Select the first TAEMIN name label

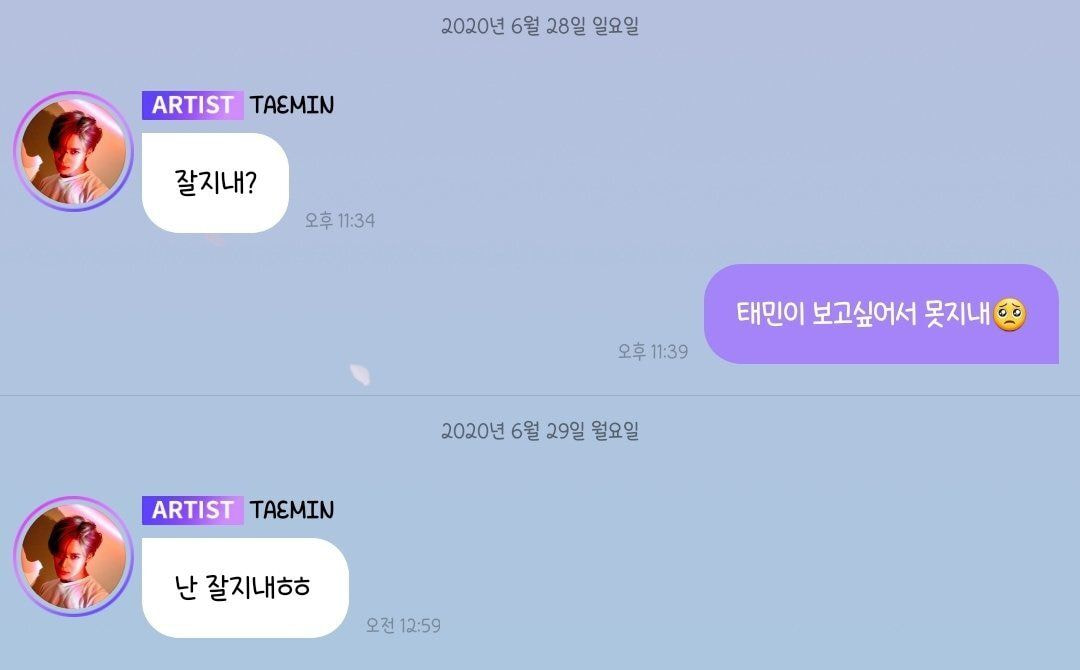tap(292, 105)
